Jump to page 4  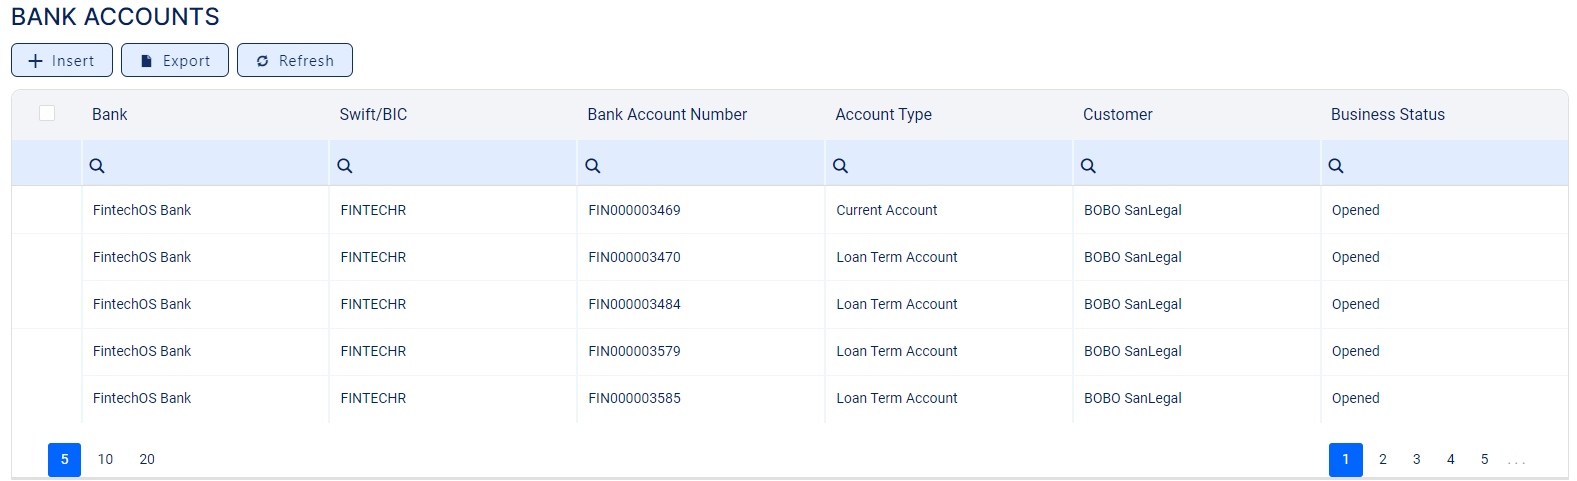click(x=1451, y=459)
